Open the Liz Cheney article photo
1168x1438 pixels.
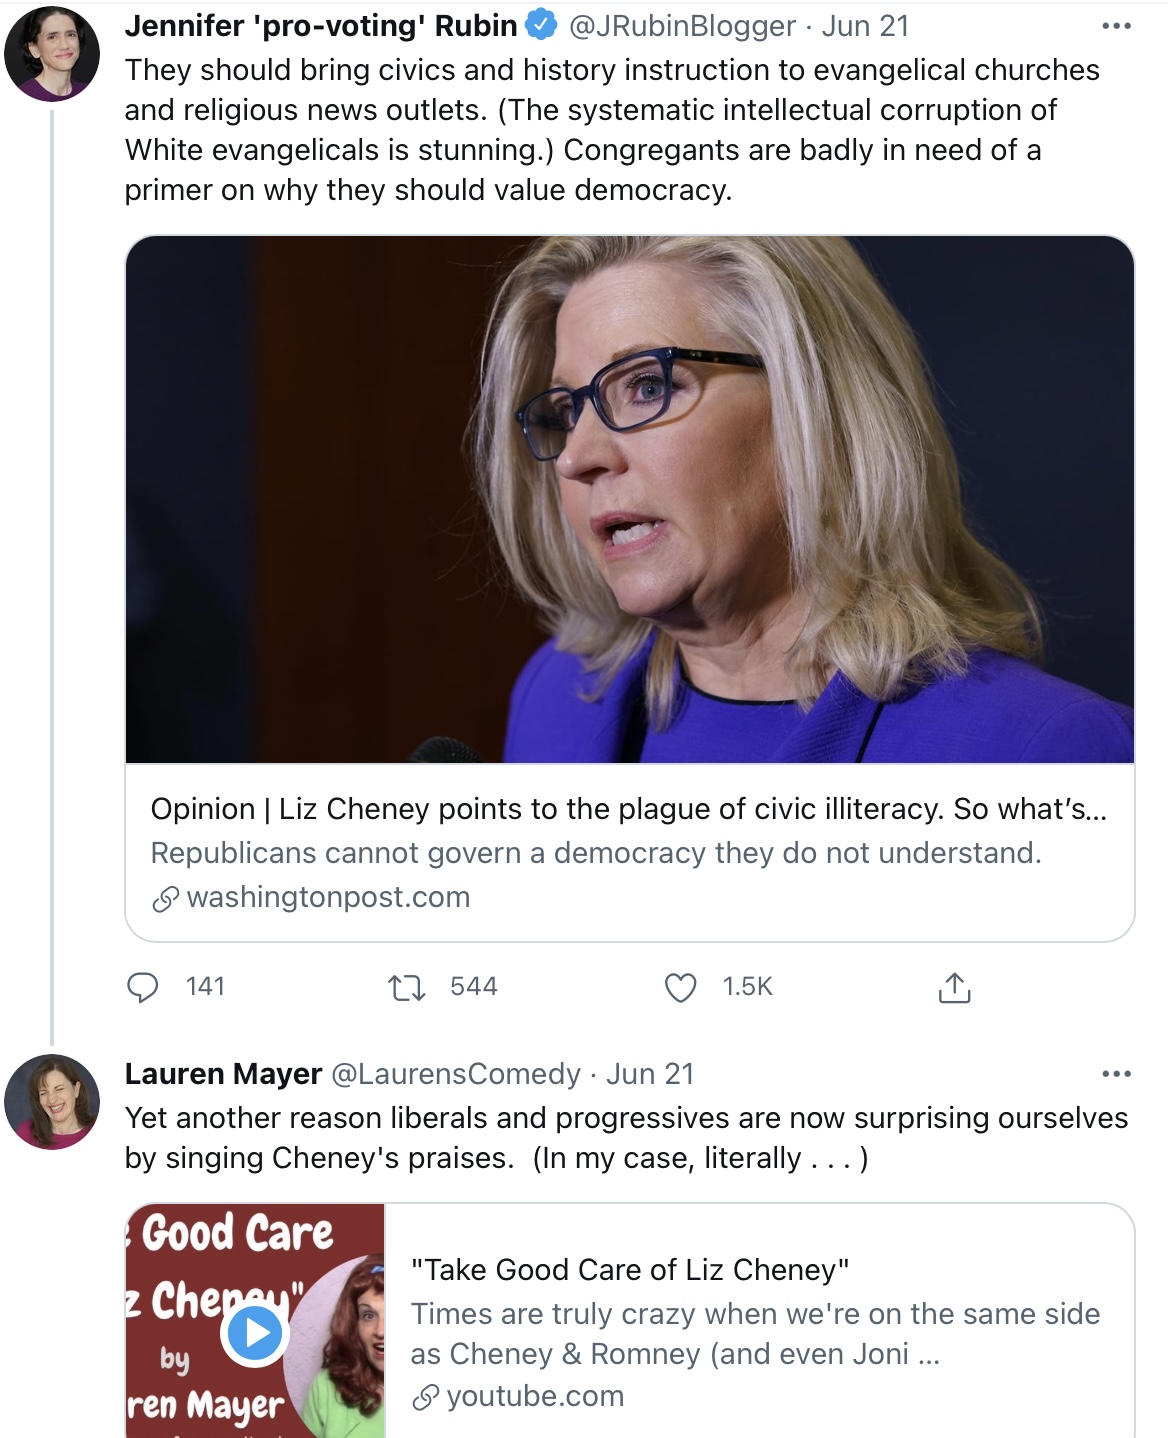(630, 499)
